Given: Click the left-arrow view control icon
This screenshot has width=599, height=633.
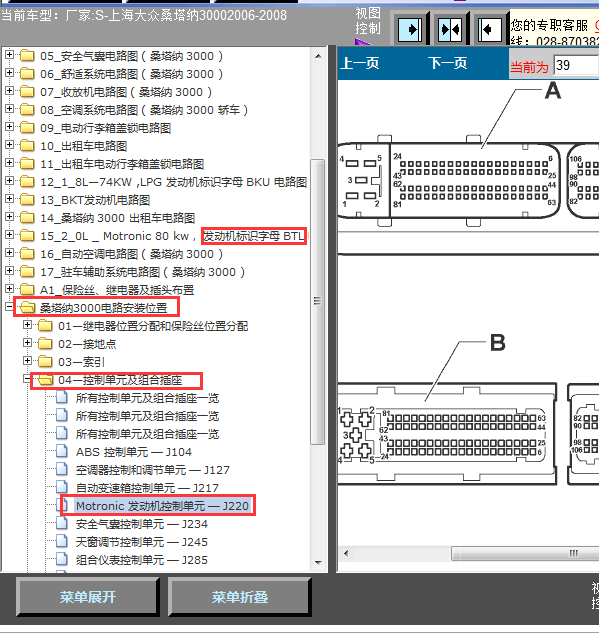Looking at the screenshot, I should click(x=489, y=29).
